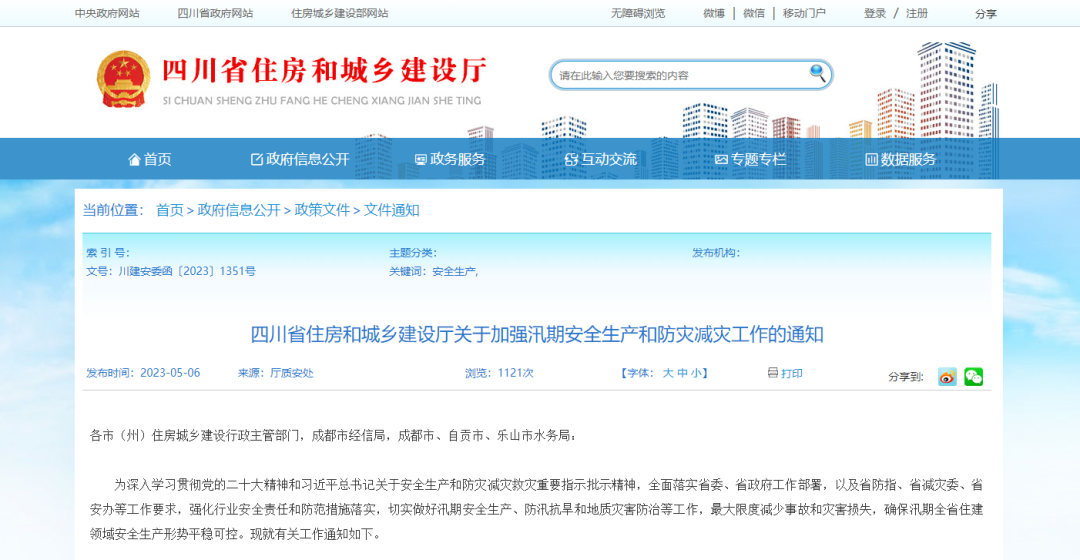1080x560 pixels.
Task: Open 专题专栏 navigation tab
Action: pos(750,159)
